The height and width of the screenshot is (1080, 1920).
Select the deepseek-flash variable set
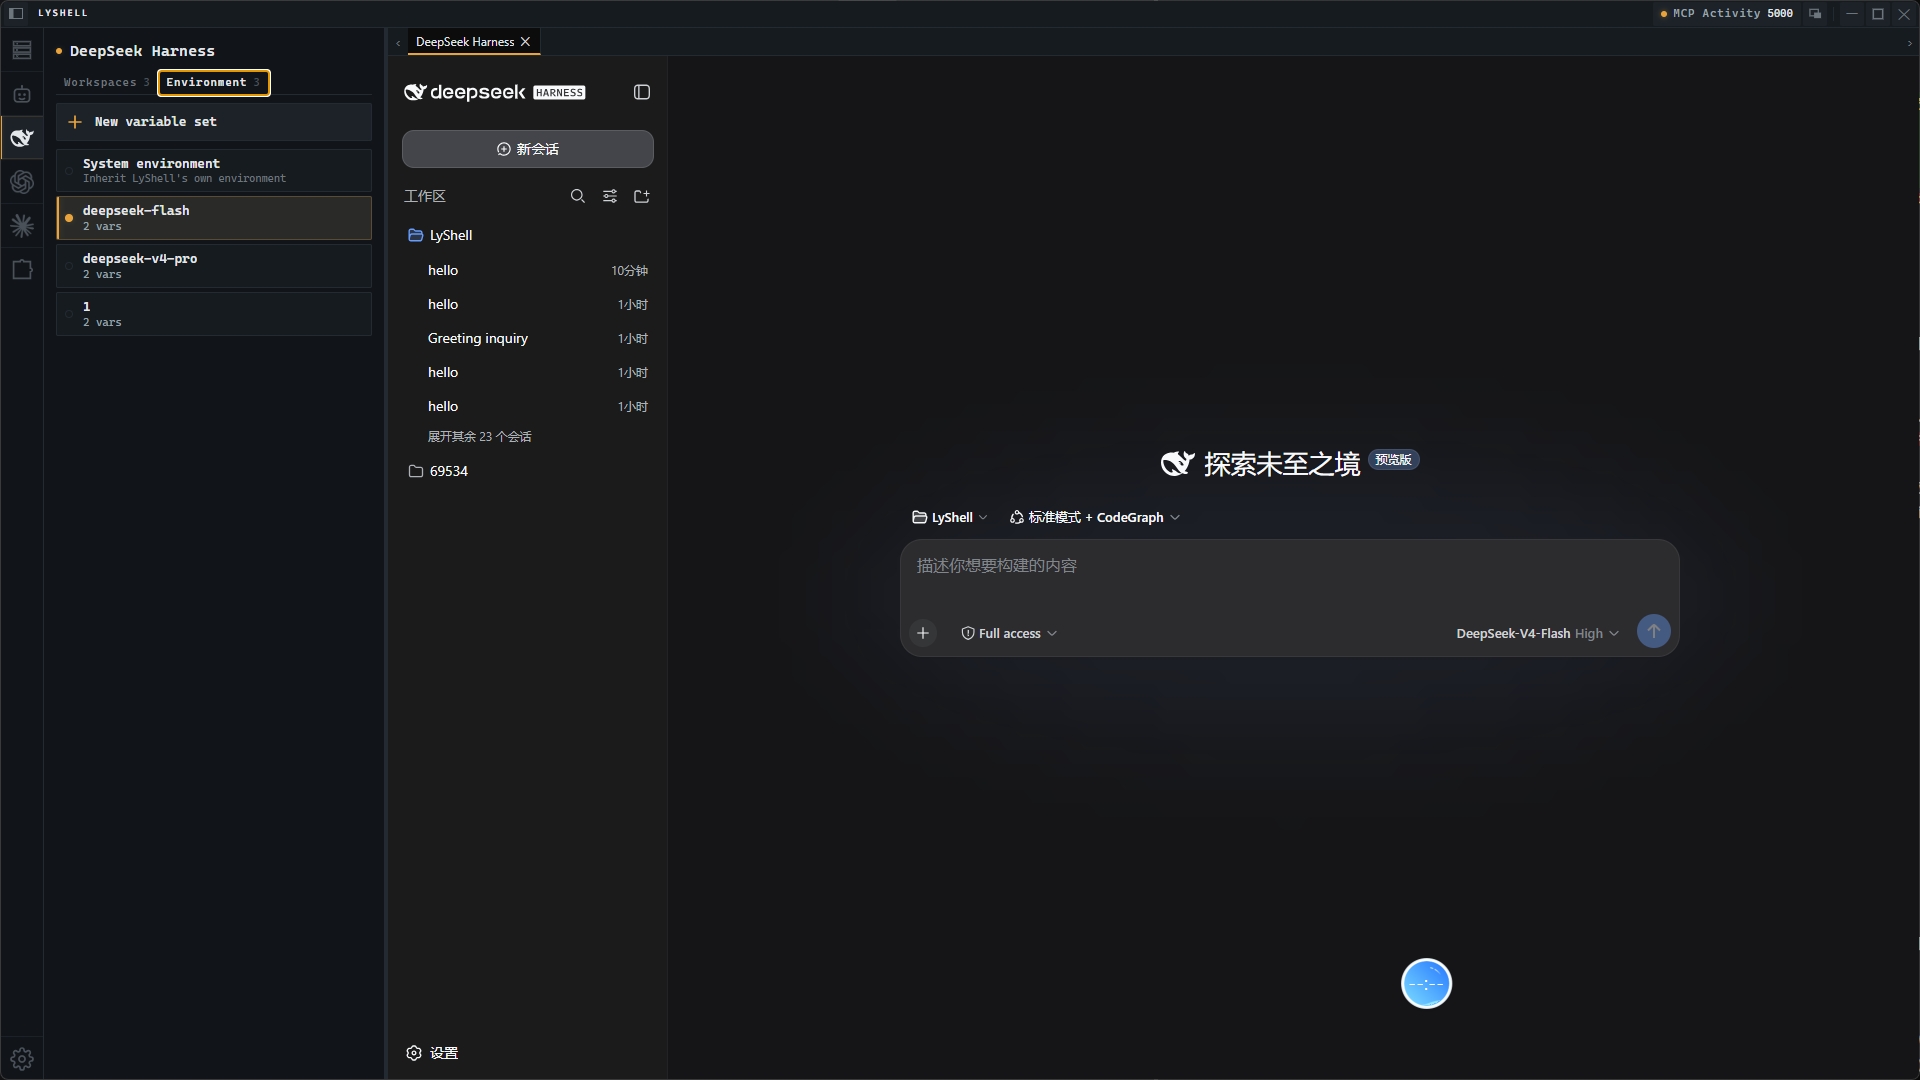coord(214,218)
